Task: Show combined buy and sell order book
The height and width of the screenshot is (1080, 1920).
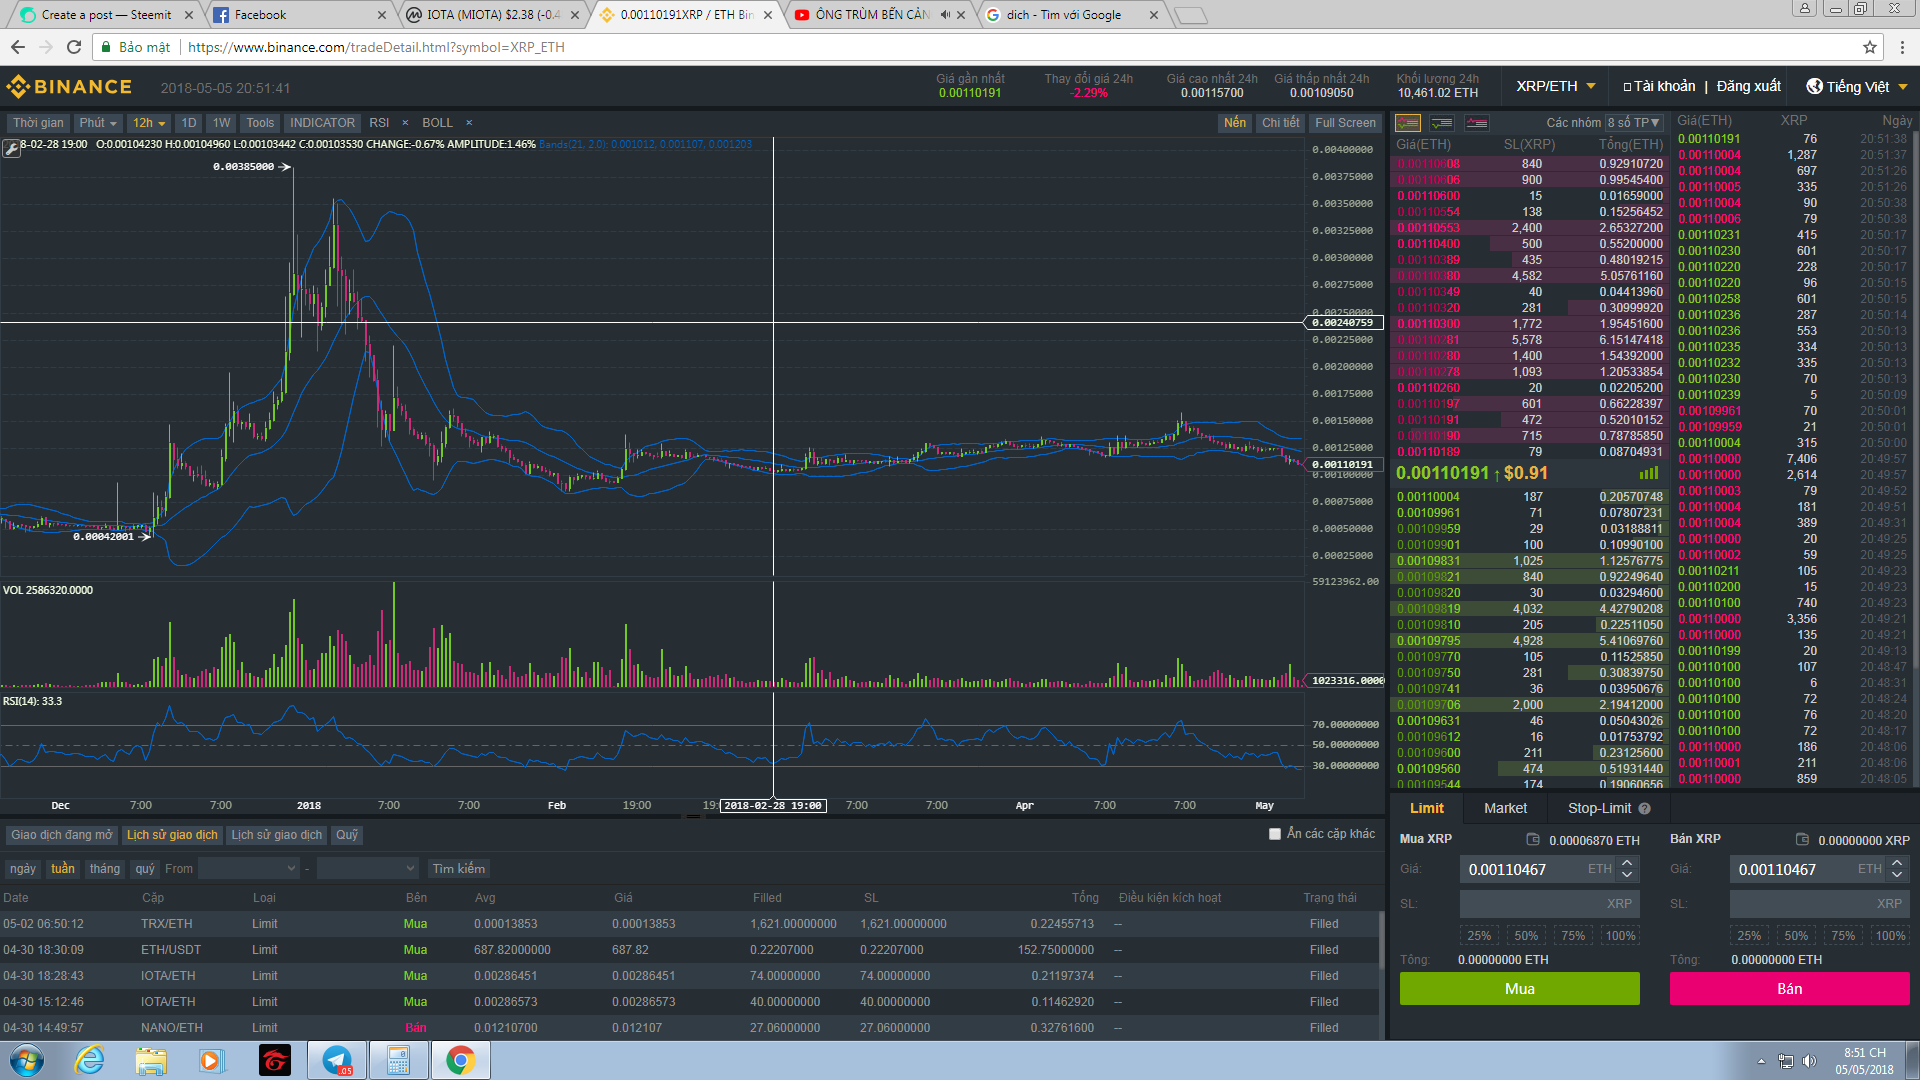Action: coord(1408,123)
